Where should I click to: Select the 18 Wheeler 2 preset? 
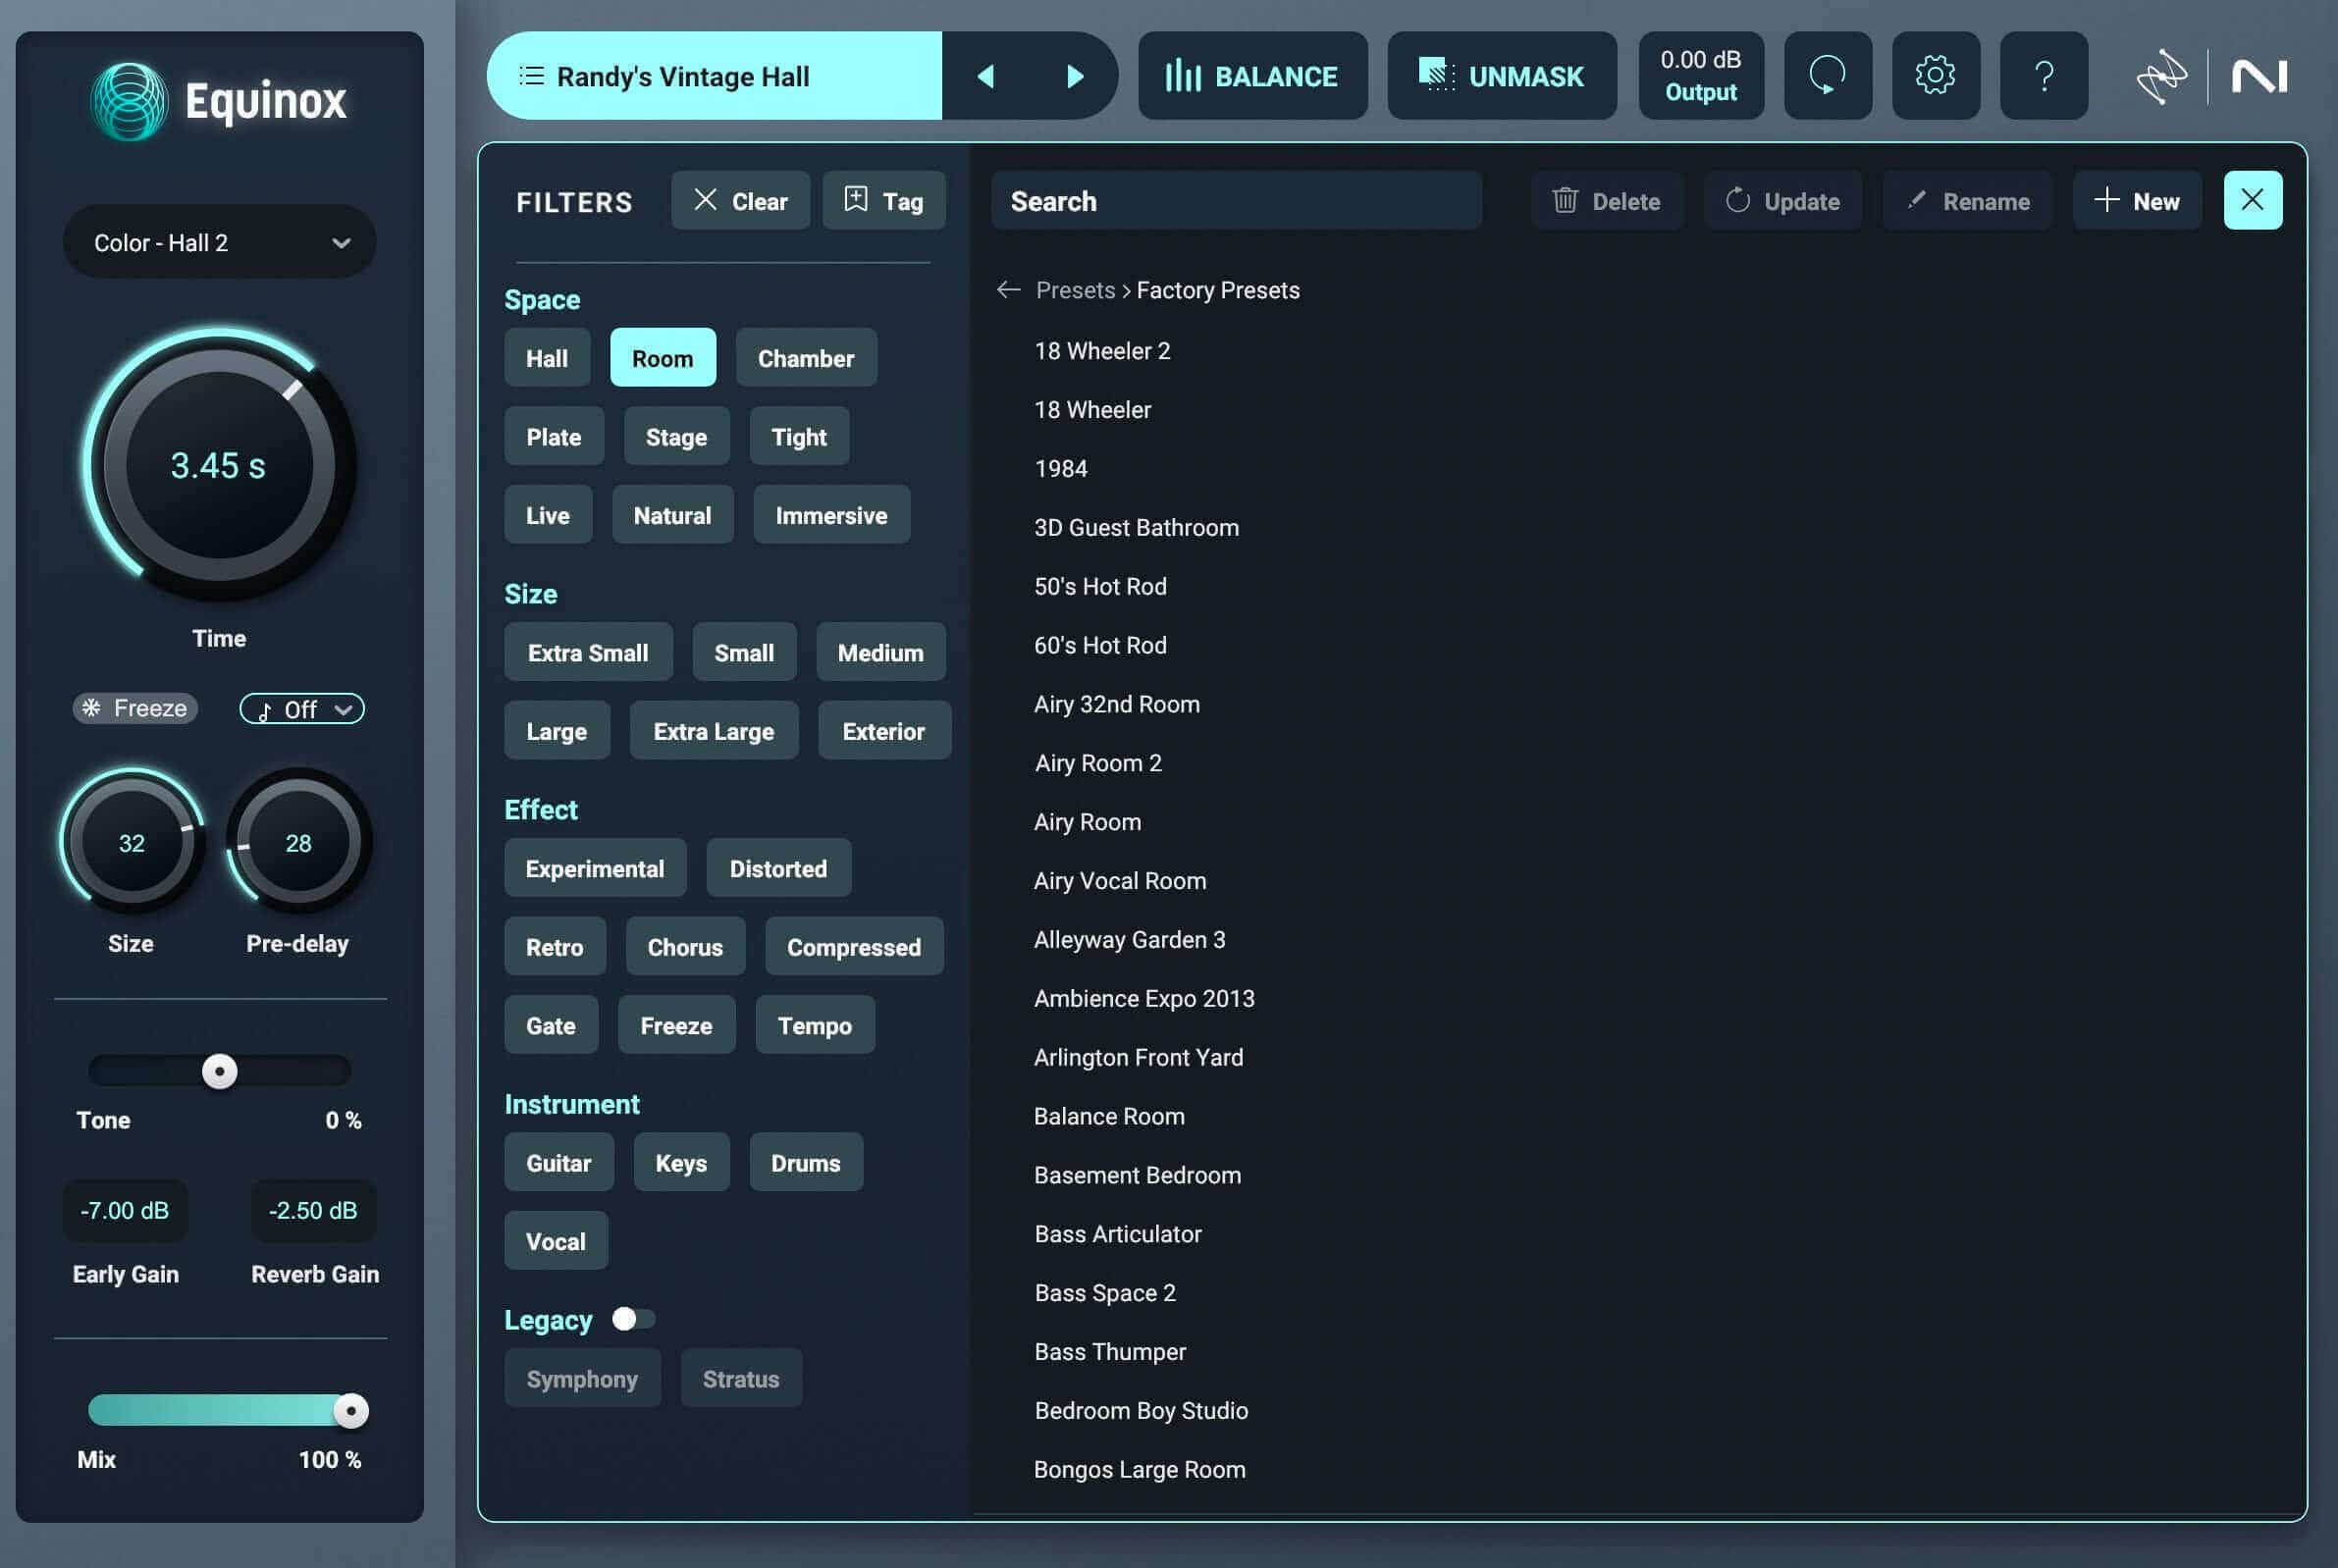tap(1102, 351)
